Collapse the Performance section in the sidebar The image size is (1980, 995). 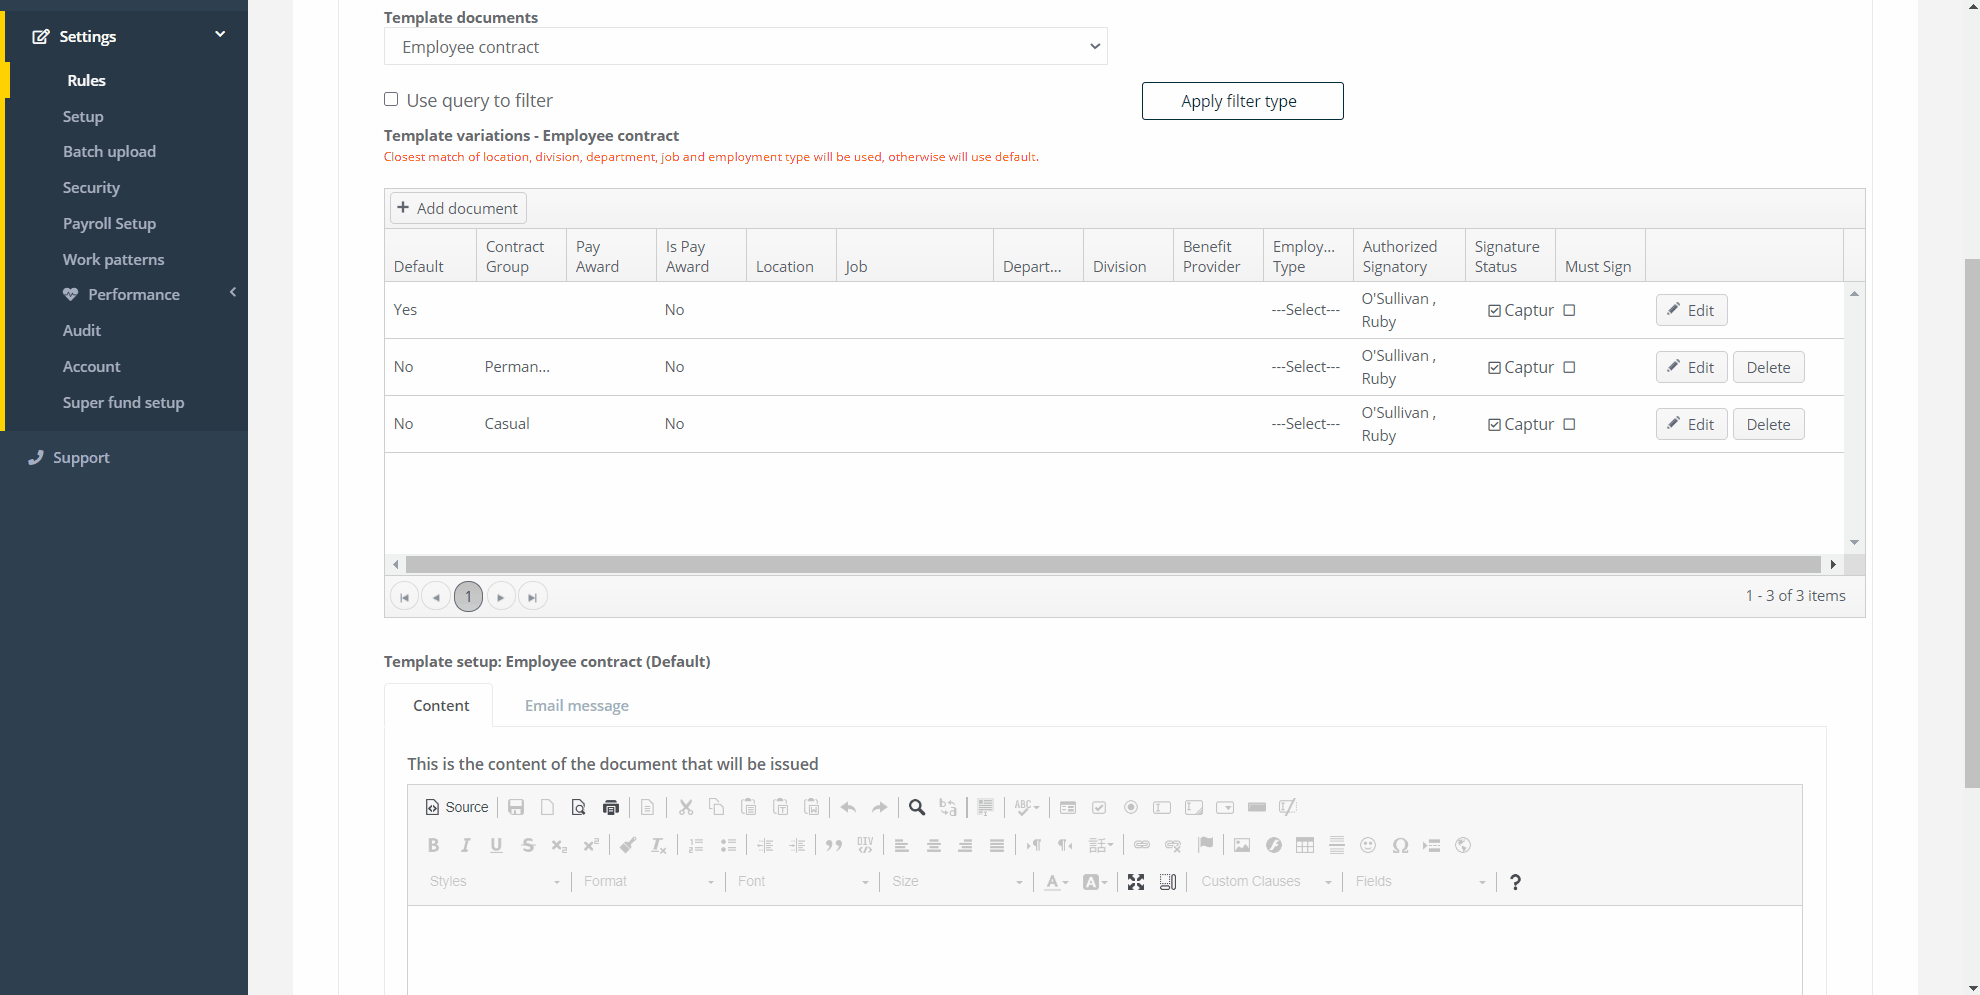coord(232,292)
